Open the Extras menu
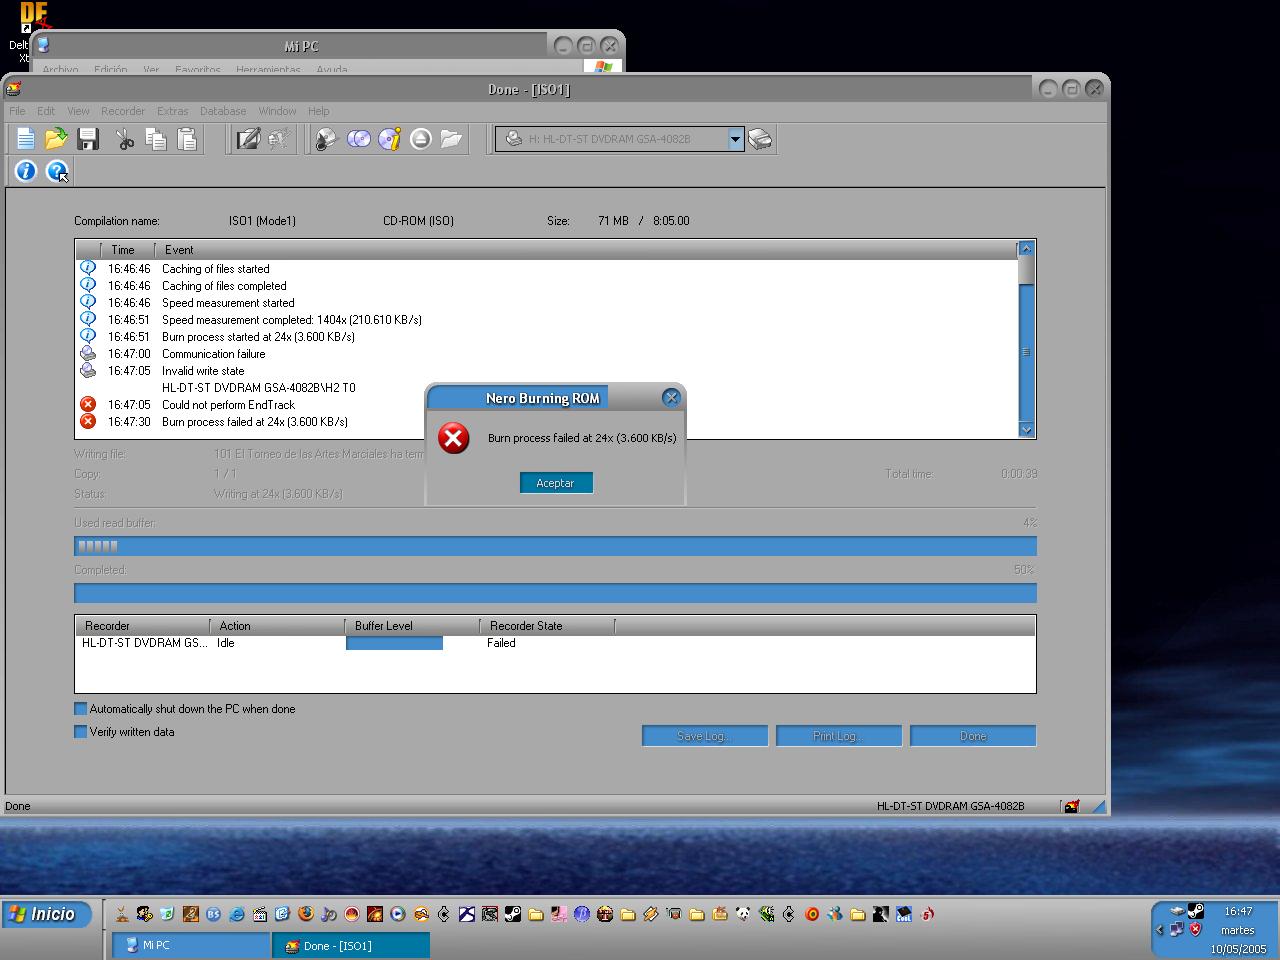Viewport: 1280px width, 960px height. [172, 111]
